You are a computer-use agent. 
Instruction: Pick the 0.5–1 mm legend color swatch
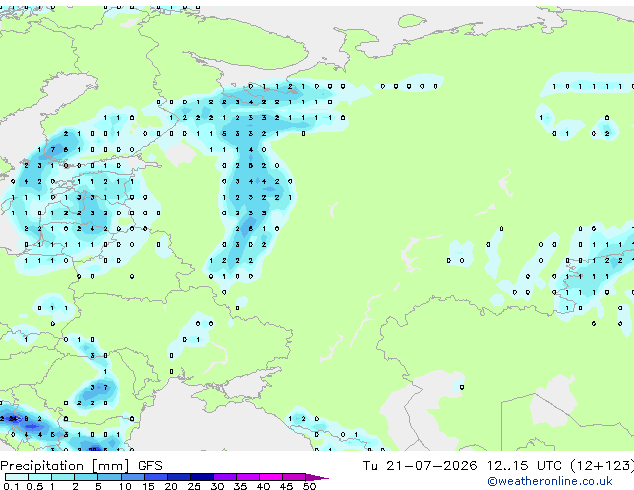coord(40,477)
